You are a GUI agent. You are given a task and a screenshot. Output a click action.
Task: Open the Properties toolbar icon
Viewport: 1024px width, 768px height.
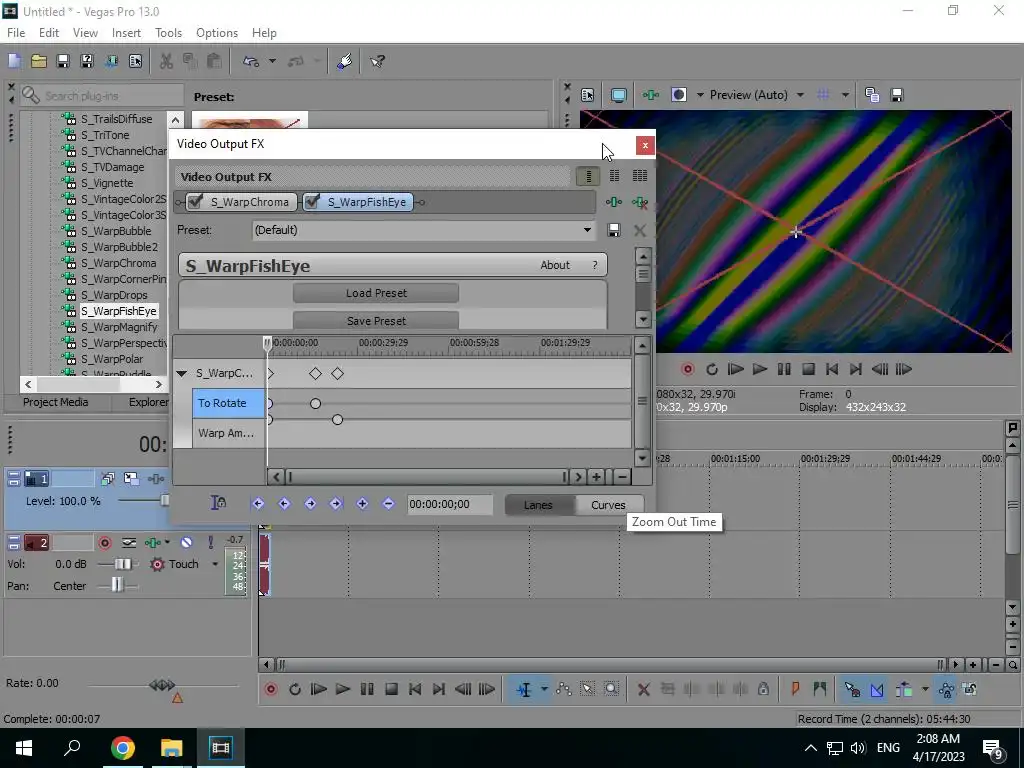pyautogui.click(x=135, y=61)
